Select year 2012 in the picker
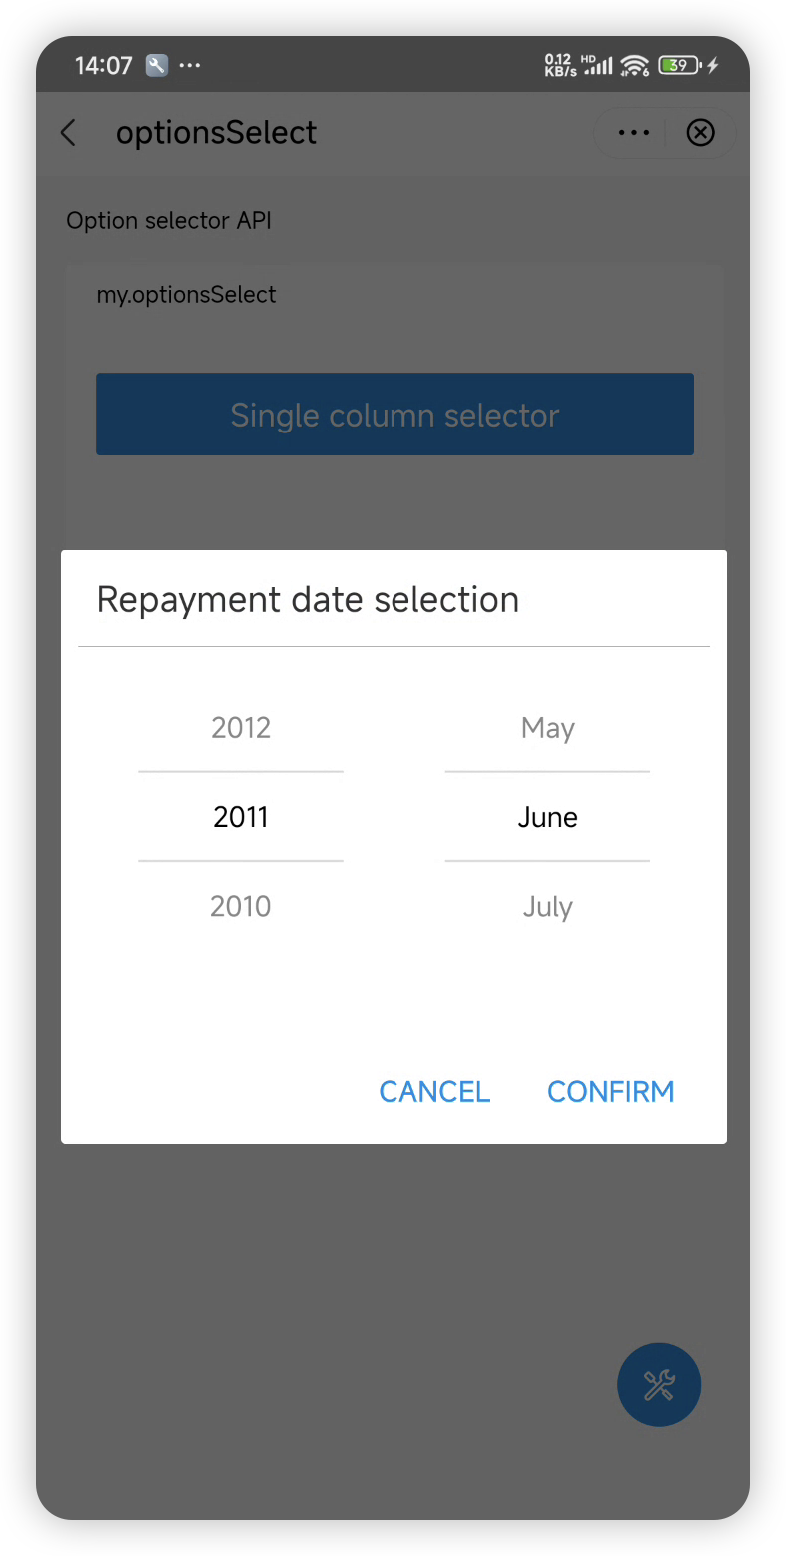The height and width of the screenshot is (1556, 786). click(241, 727)
